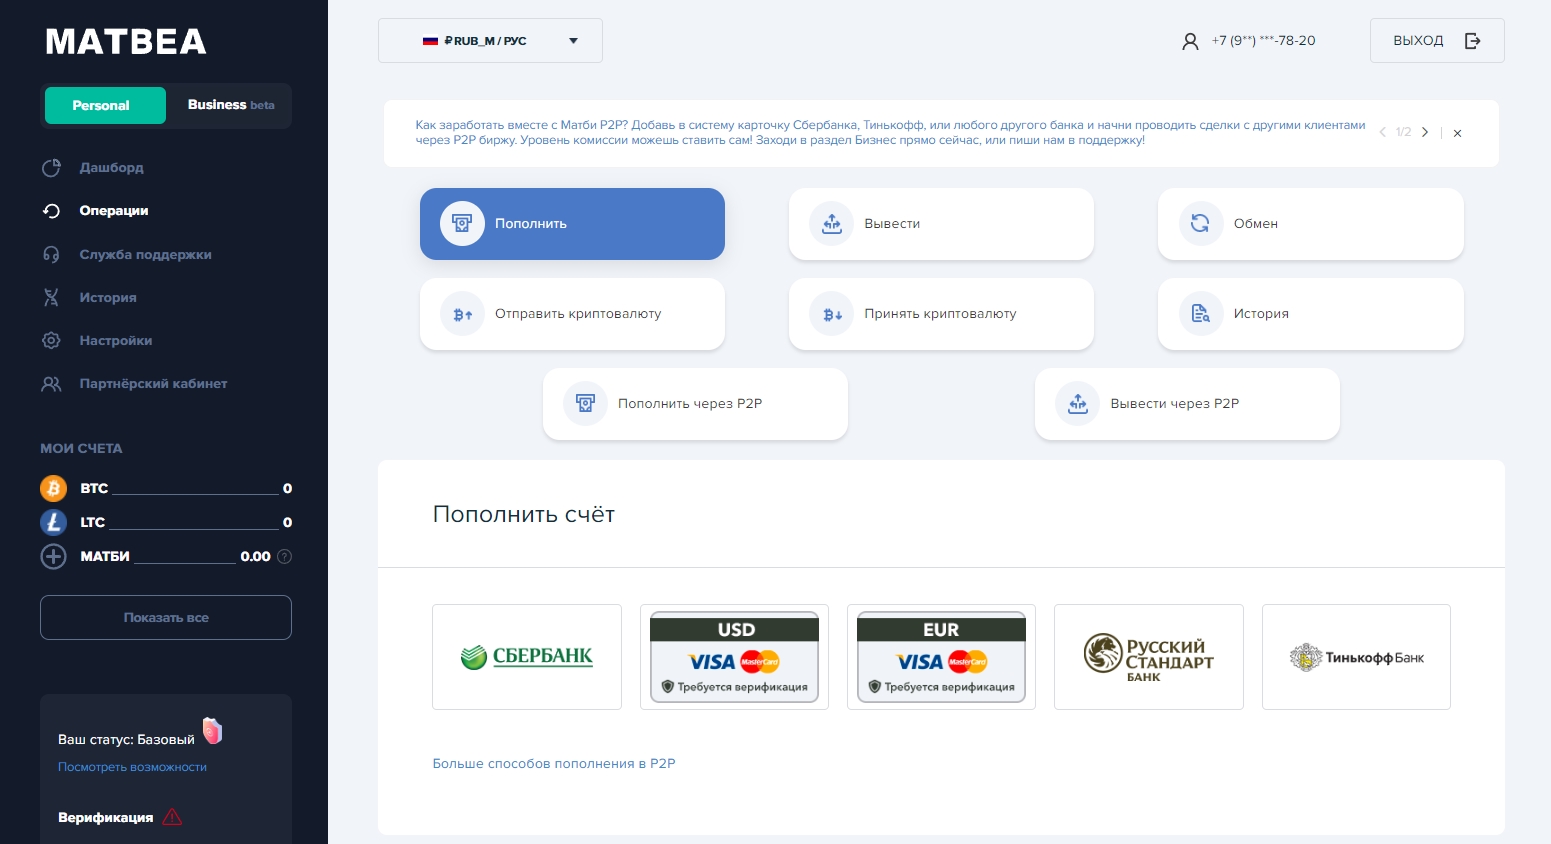Select Тинькофф Банк deposit option

(1356, 657)
